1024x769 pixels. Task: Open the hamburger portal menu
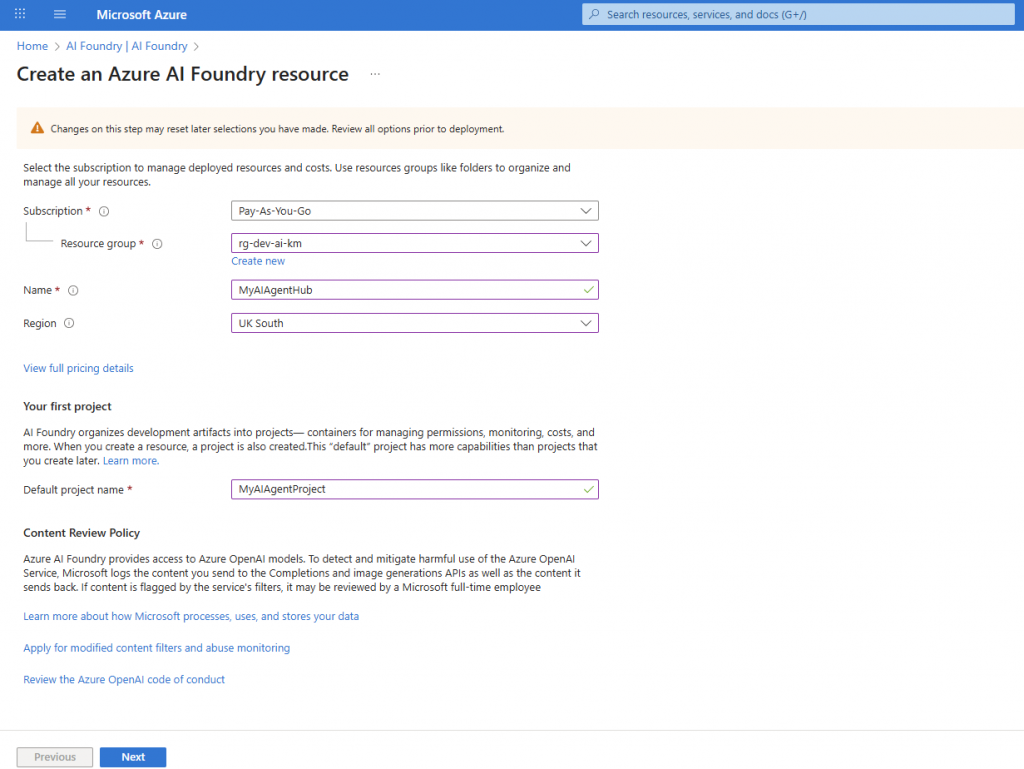60,15
